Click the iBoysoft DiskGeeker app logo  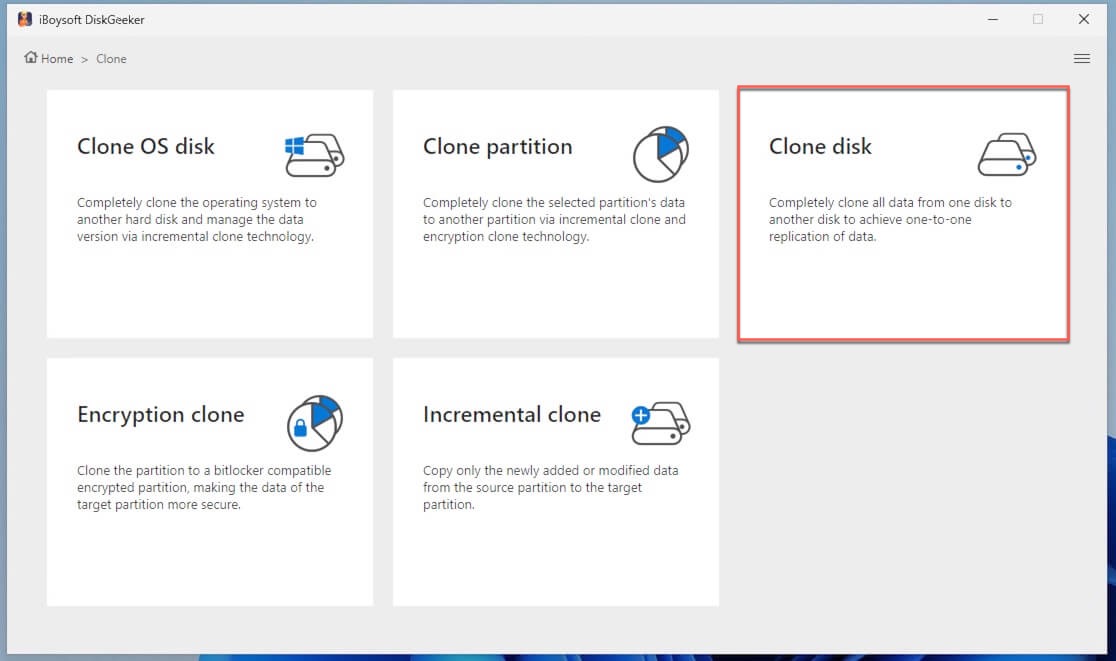pos(25,19)
